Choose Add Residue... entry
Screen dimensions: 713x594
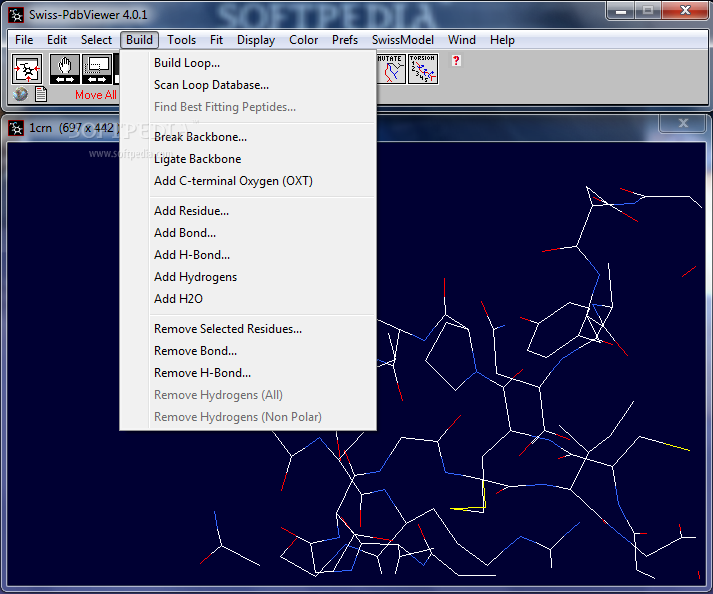pos(248,211)
